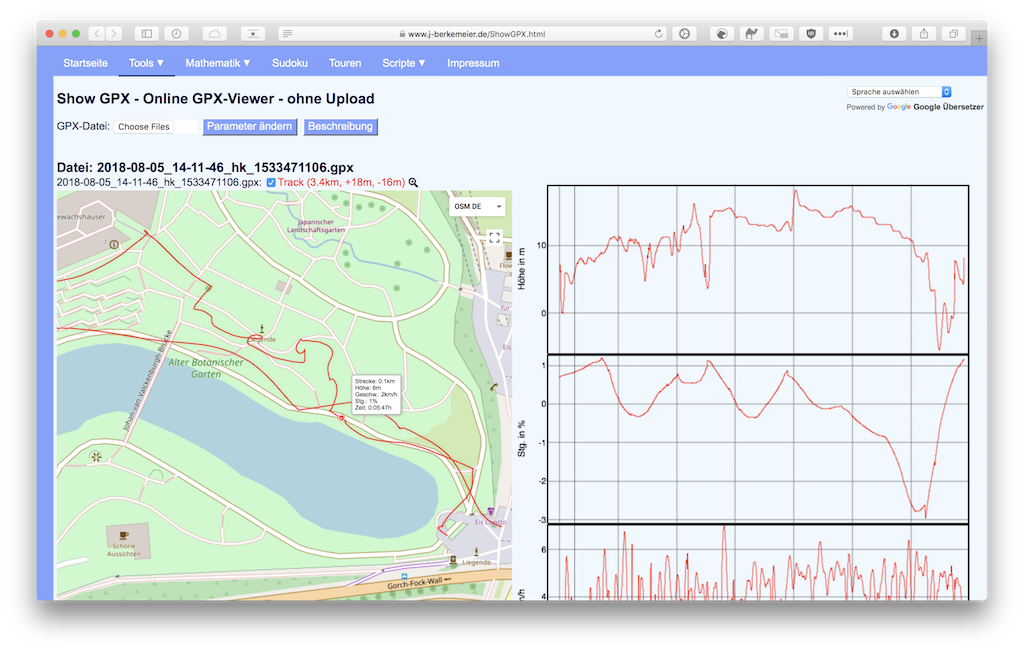Click the track info popup on the map
1024x653 pixels.
[x=376, y=394]
